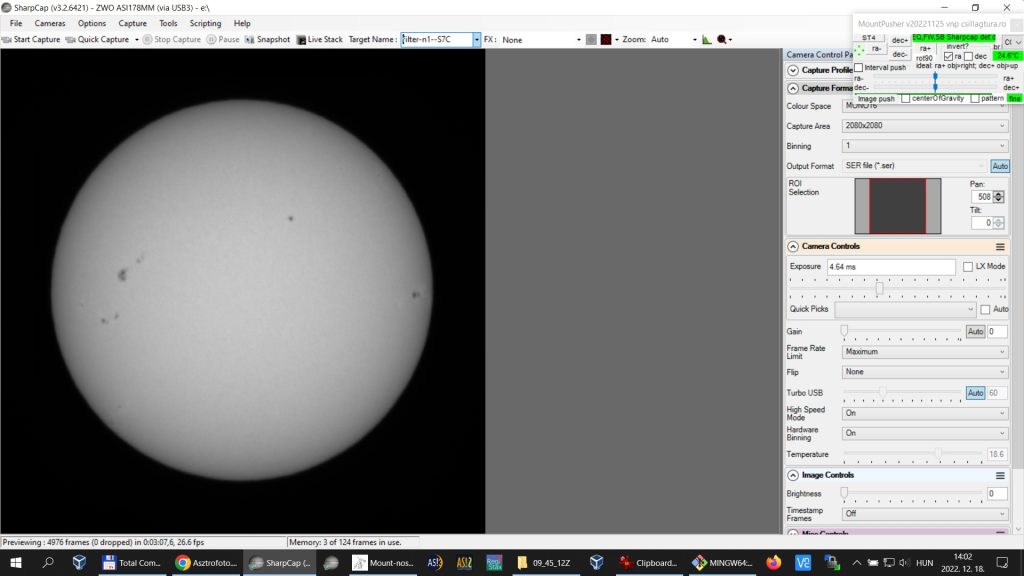The height and width of the screenshot is (576, 1024).
Task: Click the Gain slider handle
Action: tap(844, 331)
